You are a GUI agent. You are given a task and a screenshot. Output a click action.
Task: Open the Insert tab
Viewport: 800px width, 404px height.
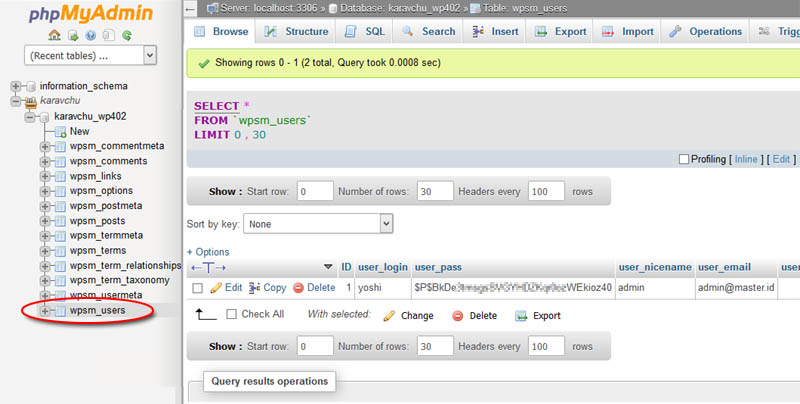[495, 32]
